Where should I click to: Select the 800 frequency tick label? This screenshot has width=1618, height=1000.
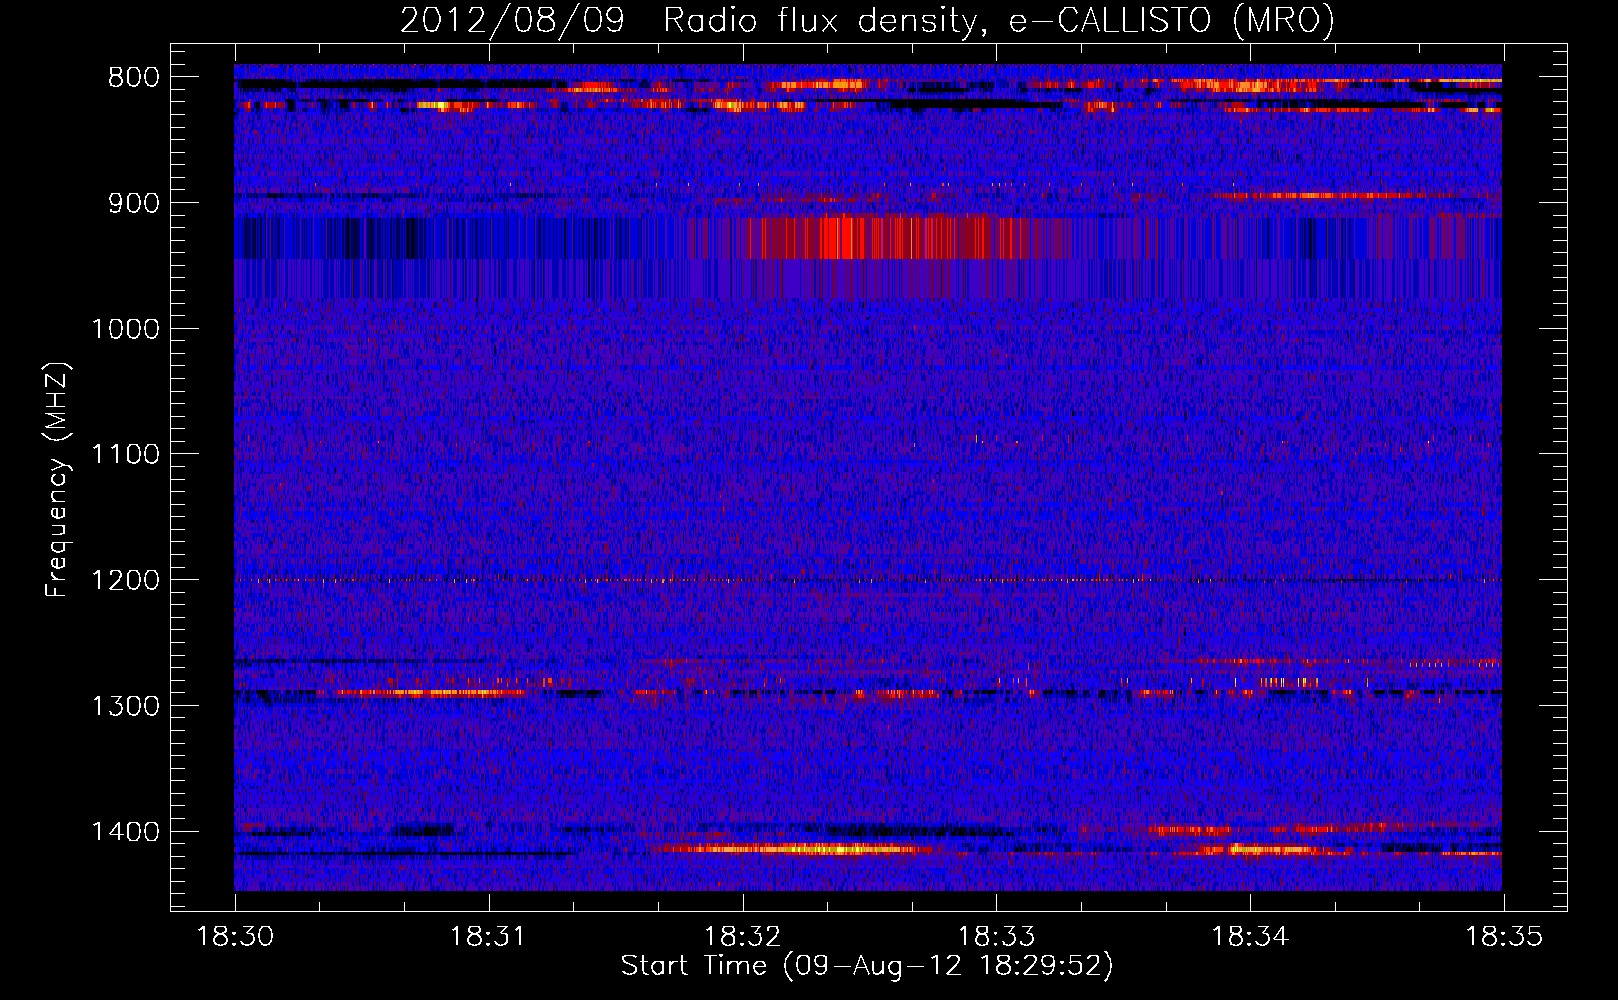pos(133,78)
